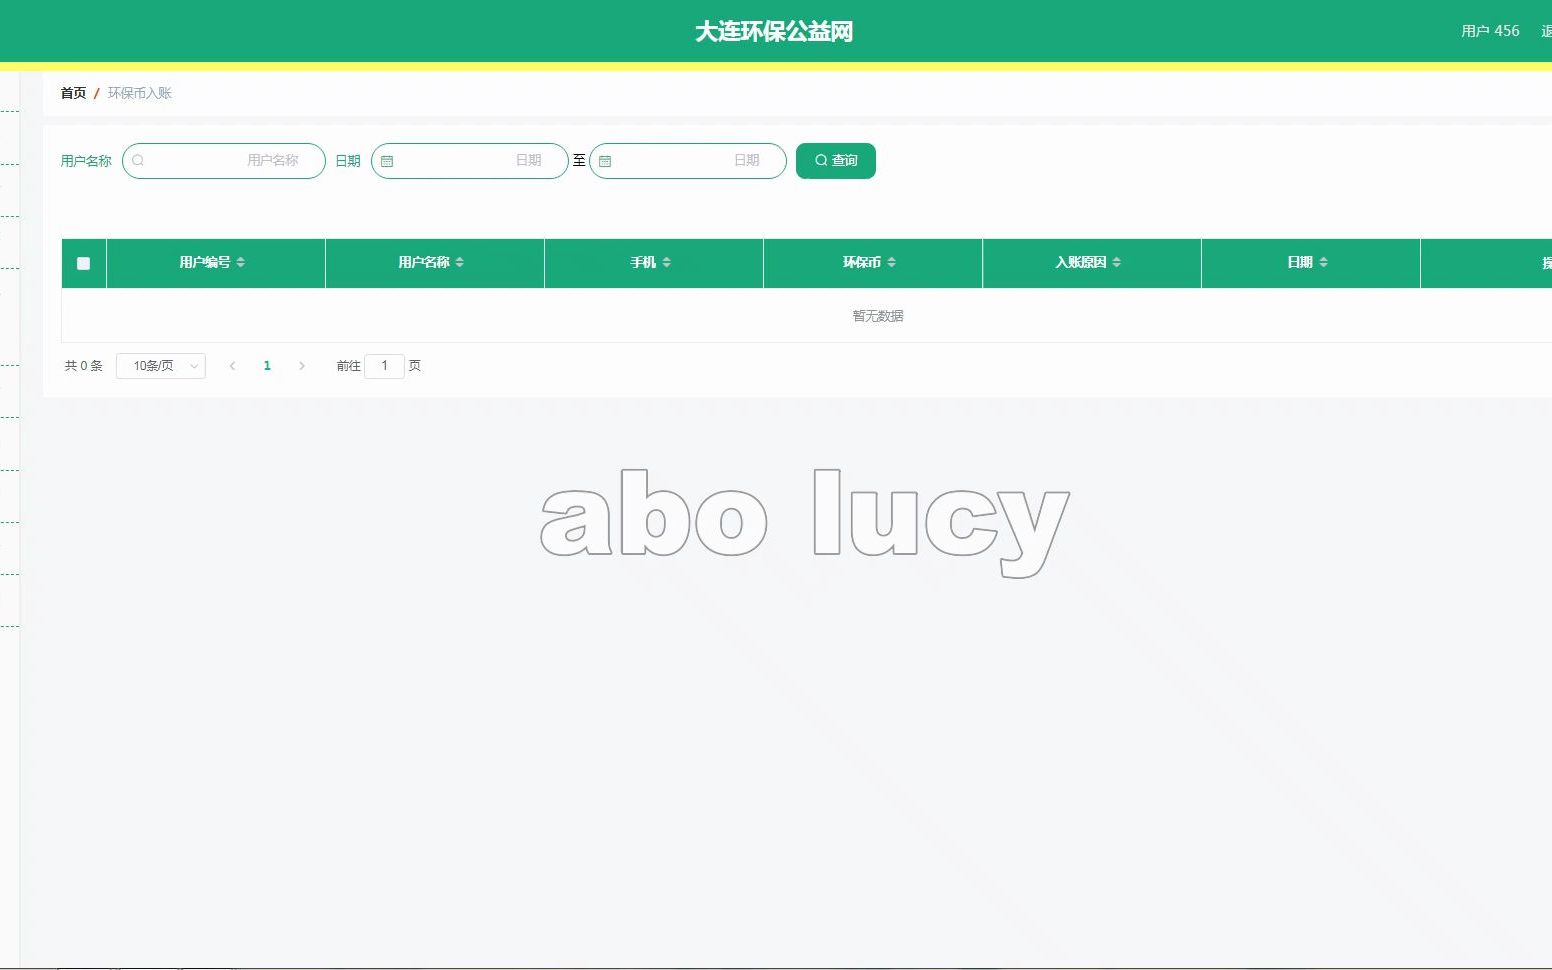Screen dimensions: 1552x970
Task: Focus the 用户名称 search input
Action: (223, 160)
